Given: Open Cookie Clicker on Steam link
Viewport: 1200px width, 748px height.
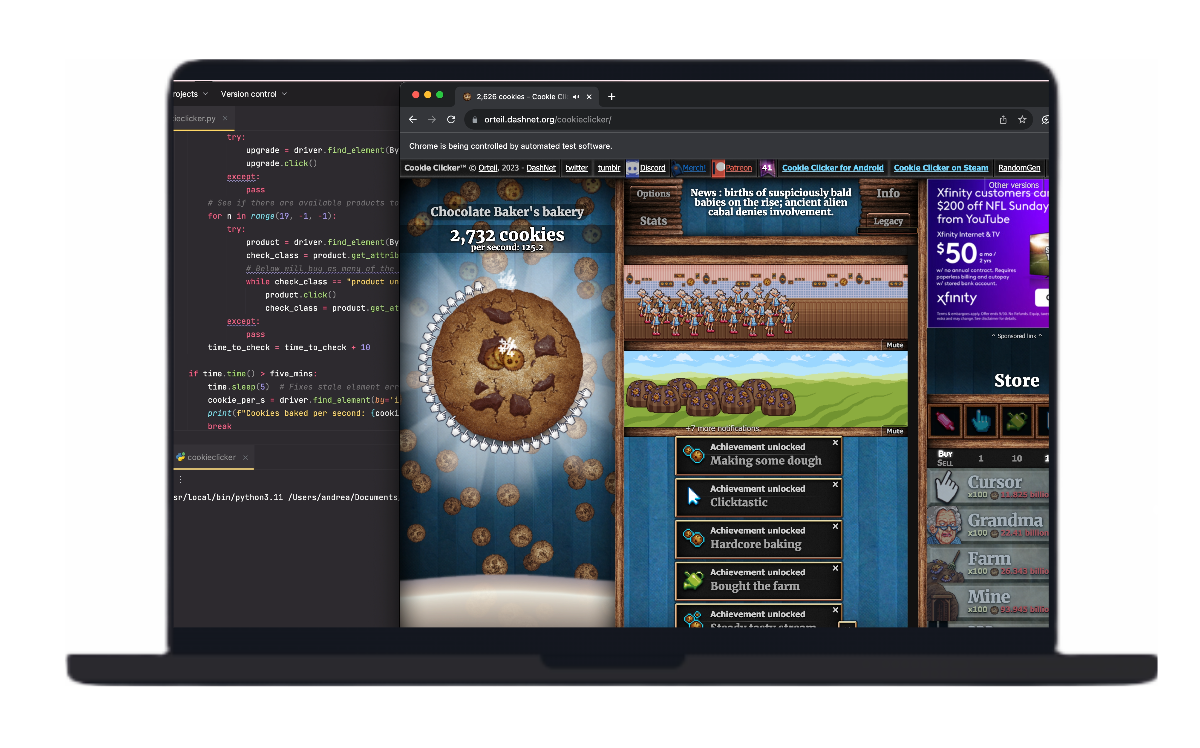Looking at the screenshot, I should [x=941, y=168].
